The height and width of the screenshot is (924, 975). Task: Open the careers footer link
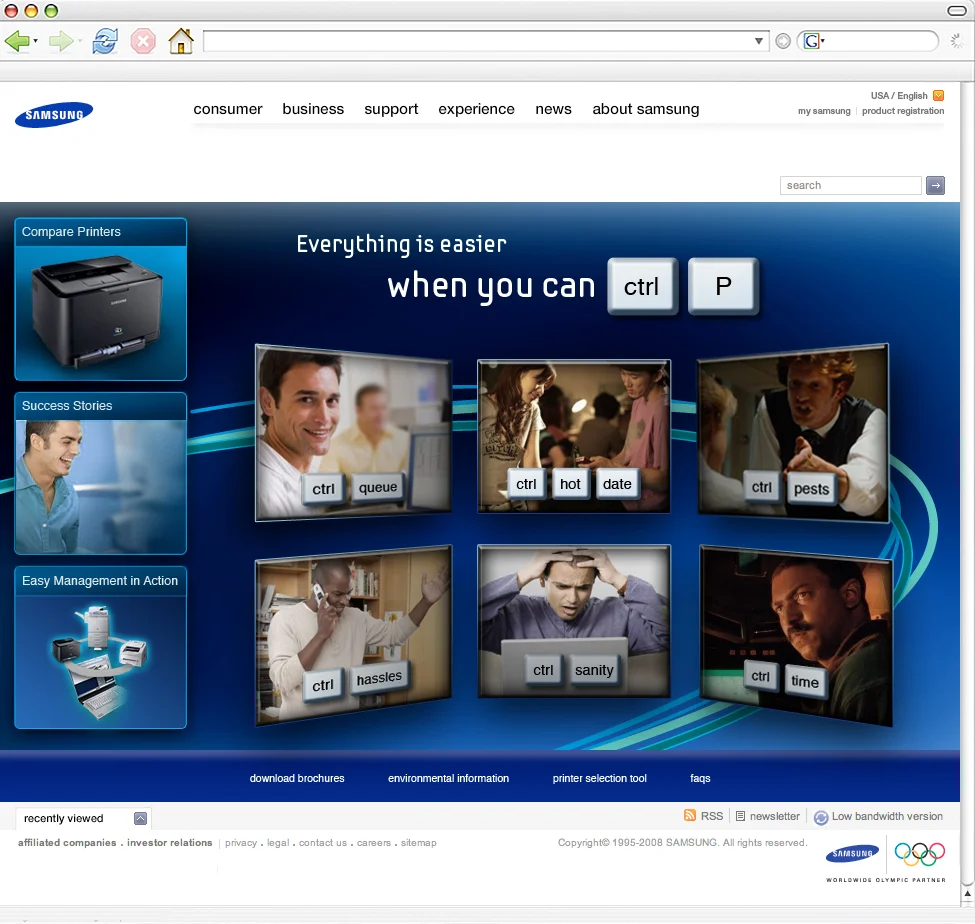pos(374,843)
